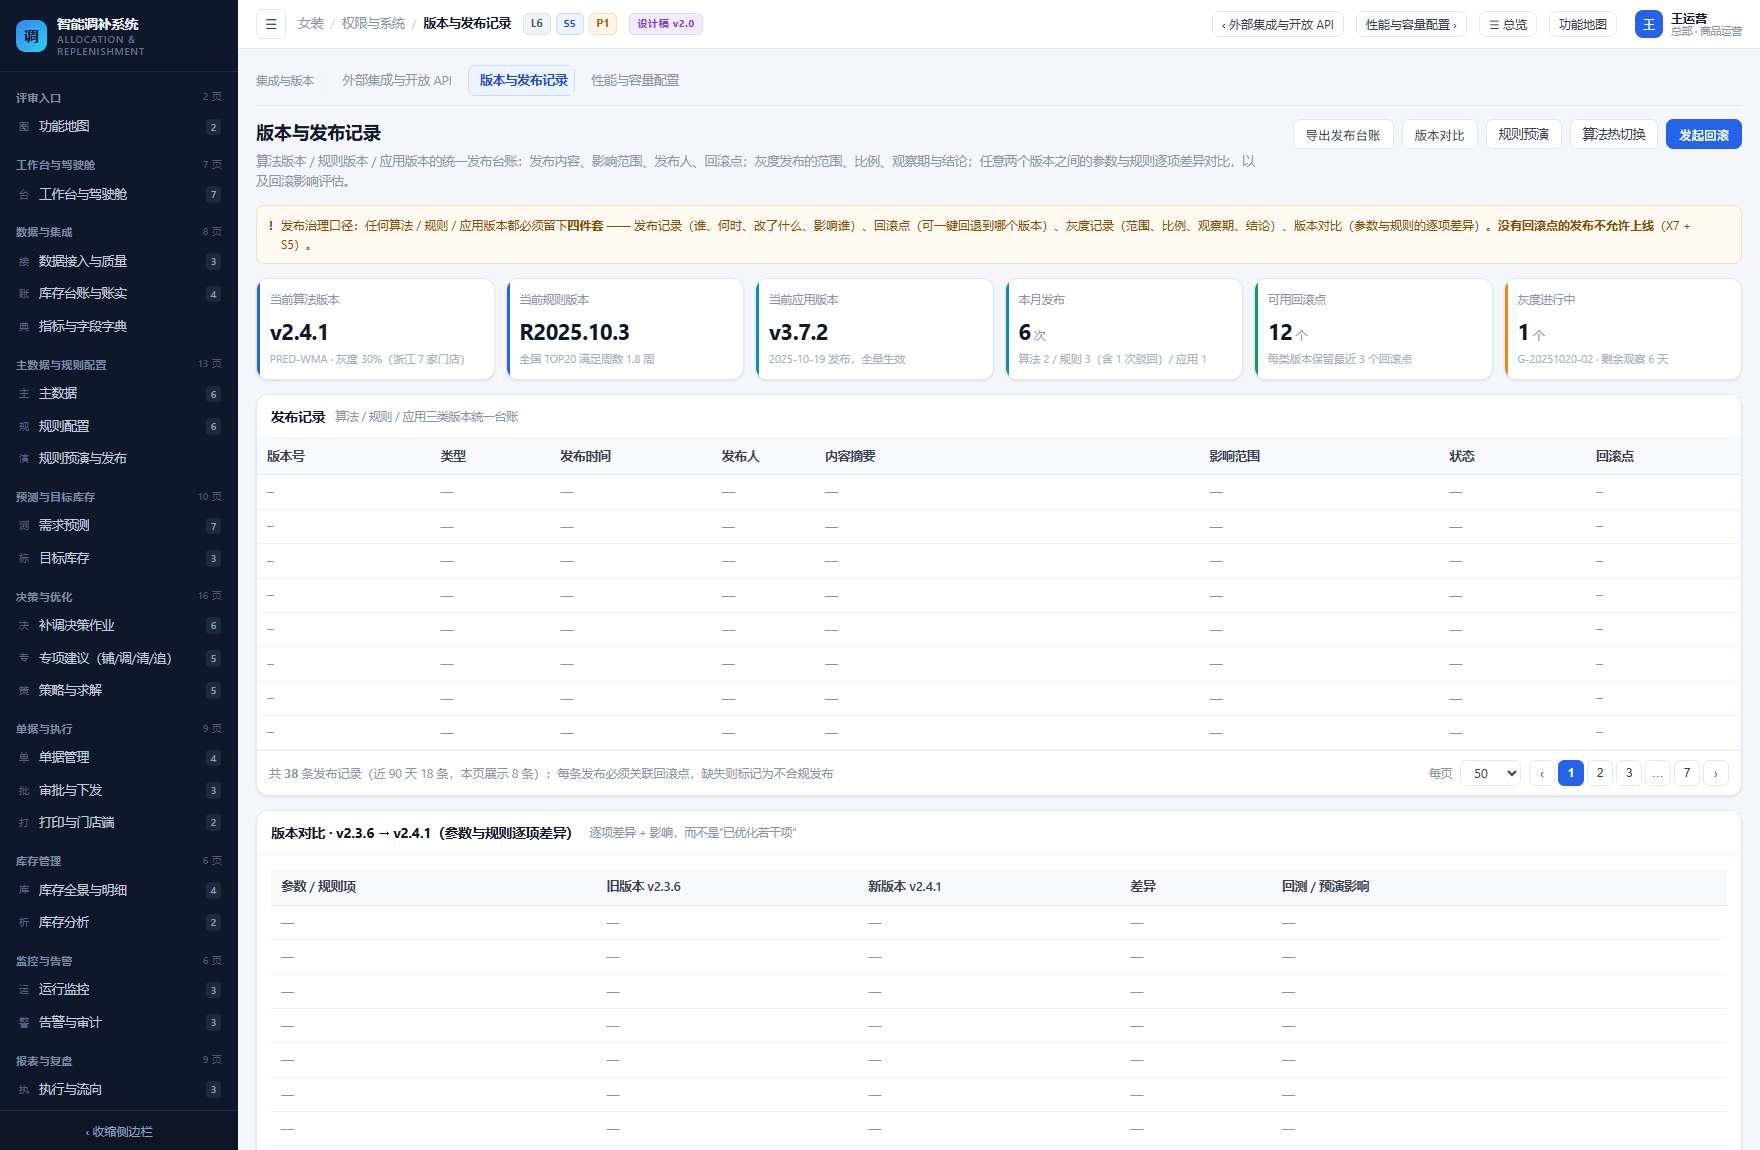Open the page size 50 dropdown
Screen dimensions: 1760x1150
click(x=1491, y=773)
